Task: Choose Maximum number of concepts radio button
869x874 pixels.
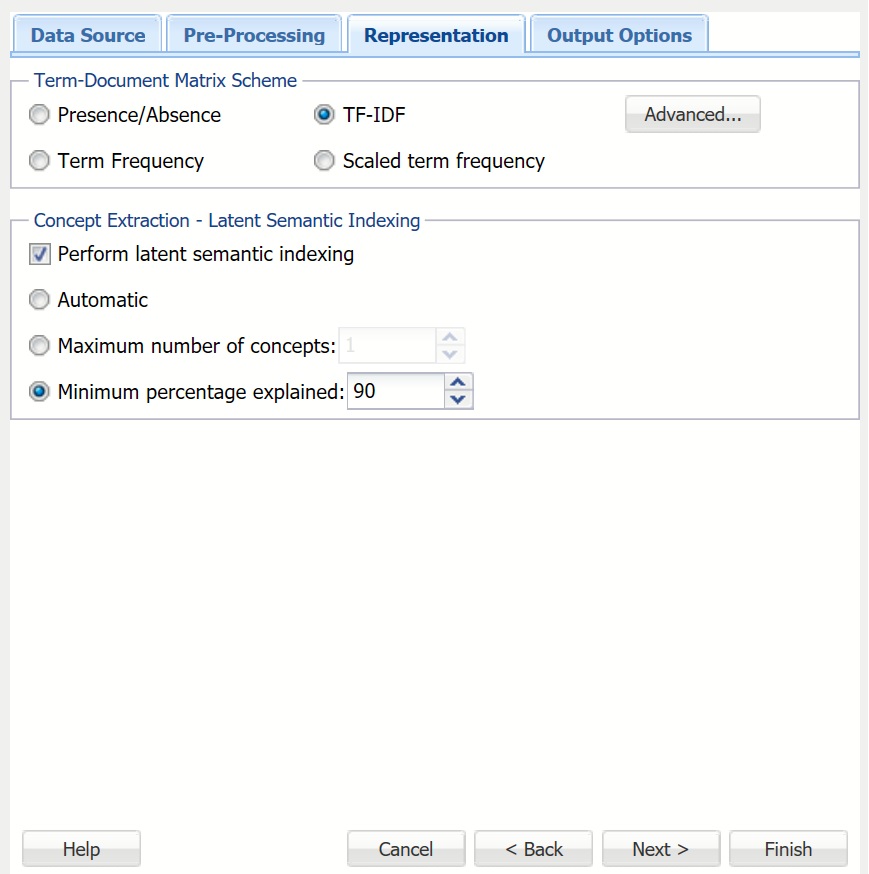Action: (x=39, y=346)
